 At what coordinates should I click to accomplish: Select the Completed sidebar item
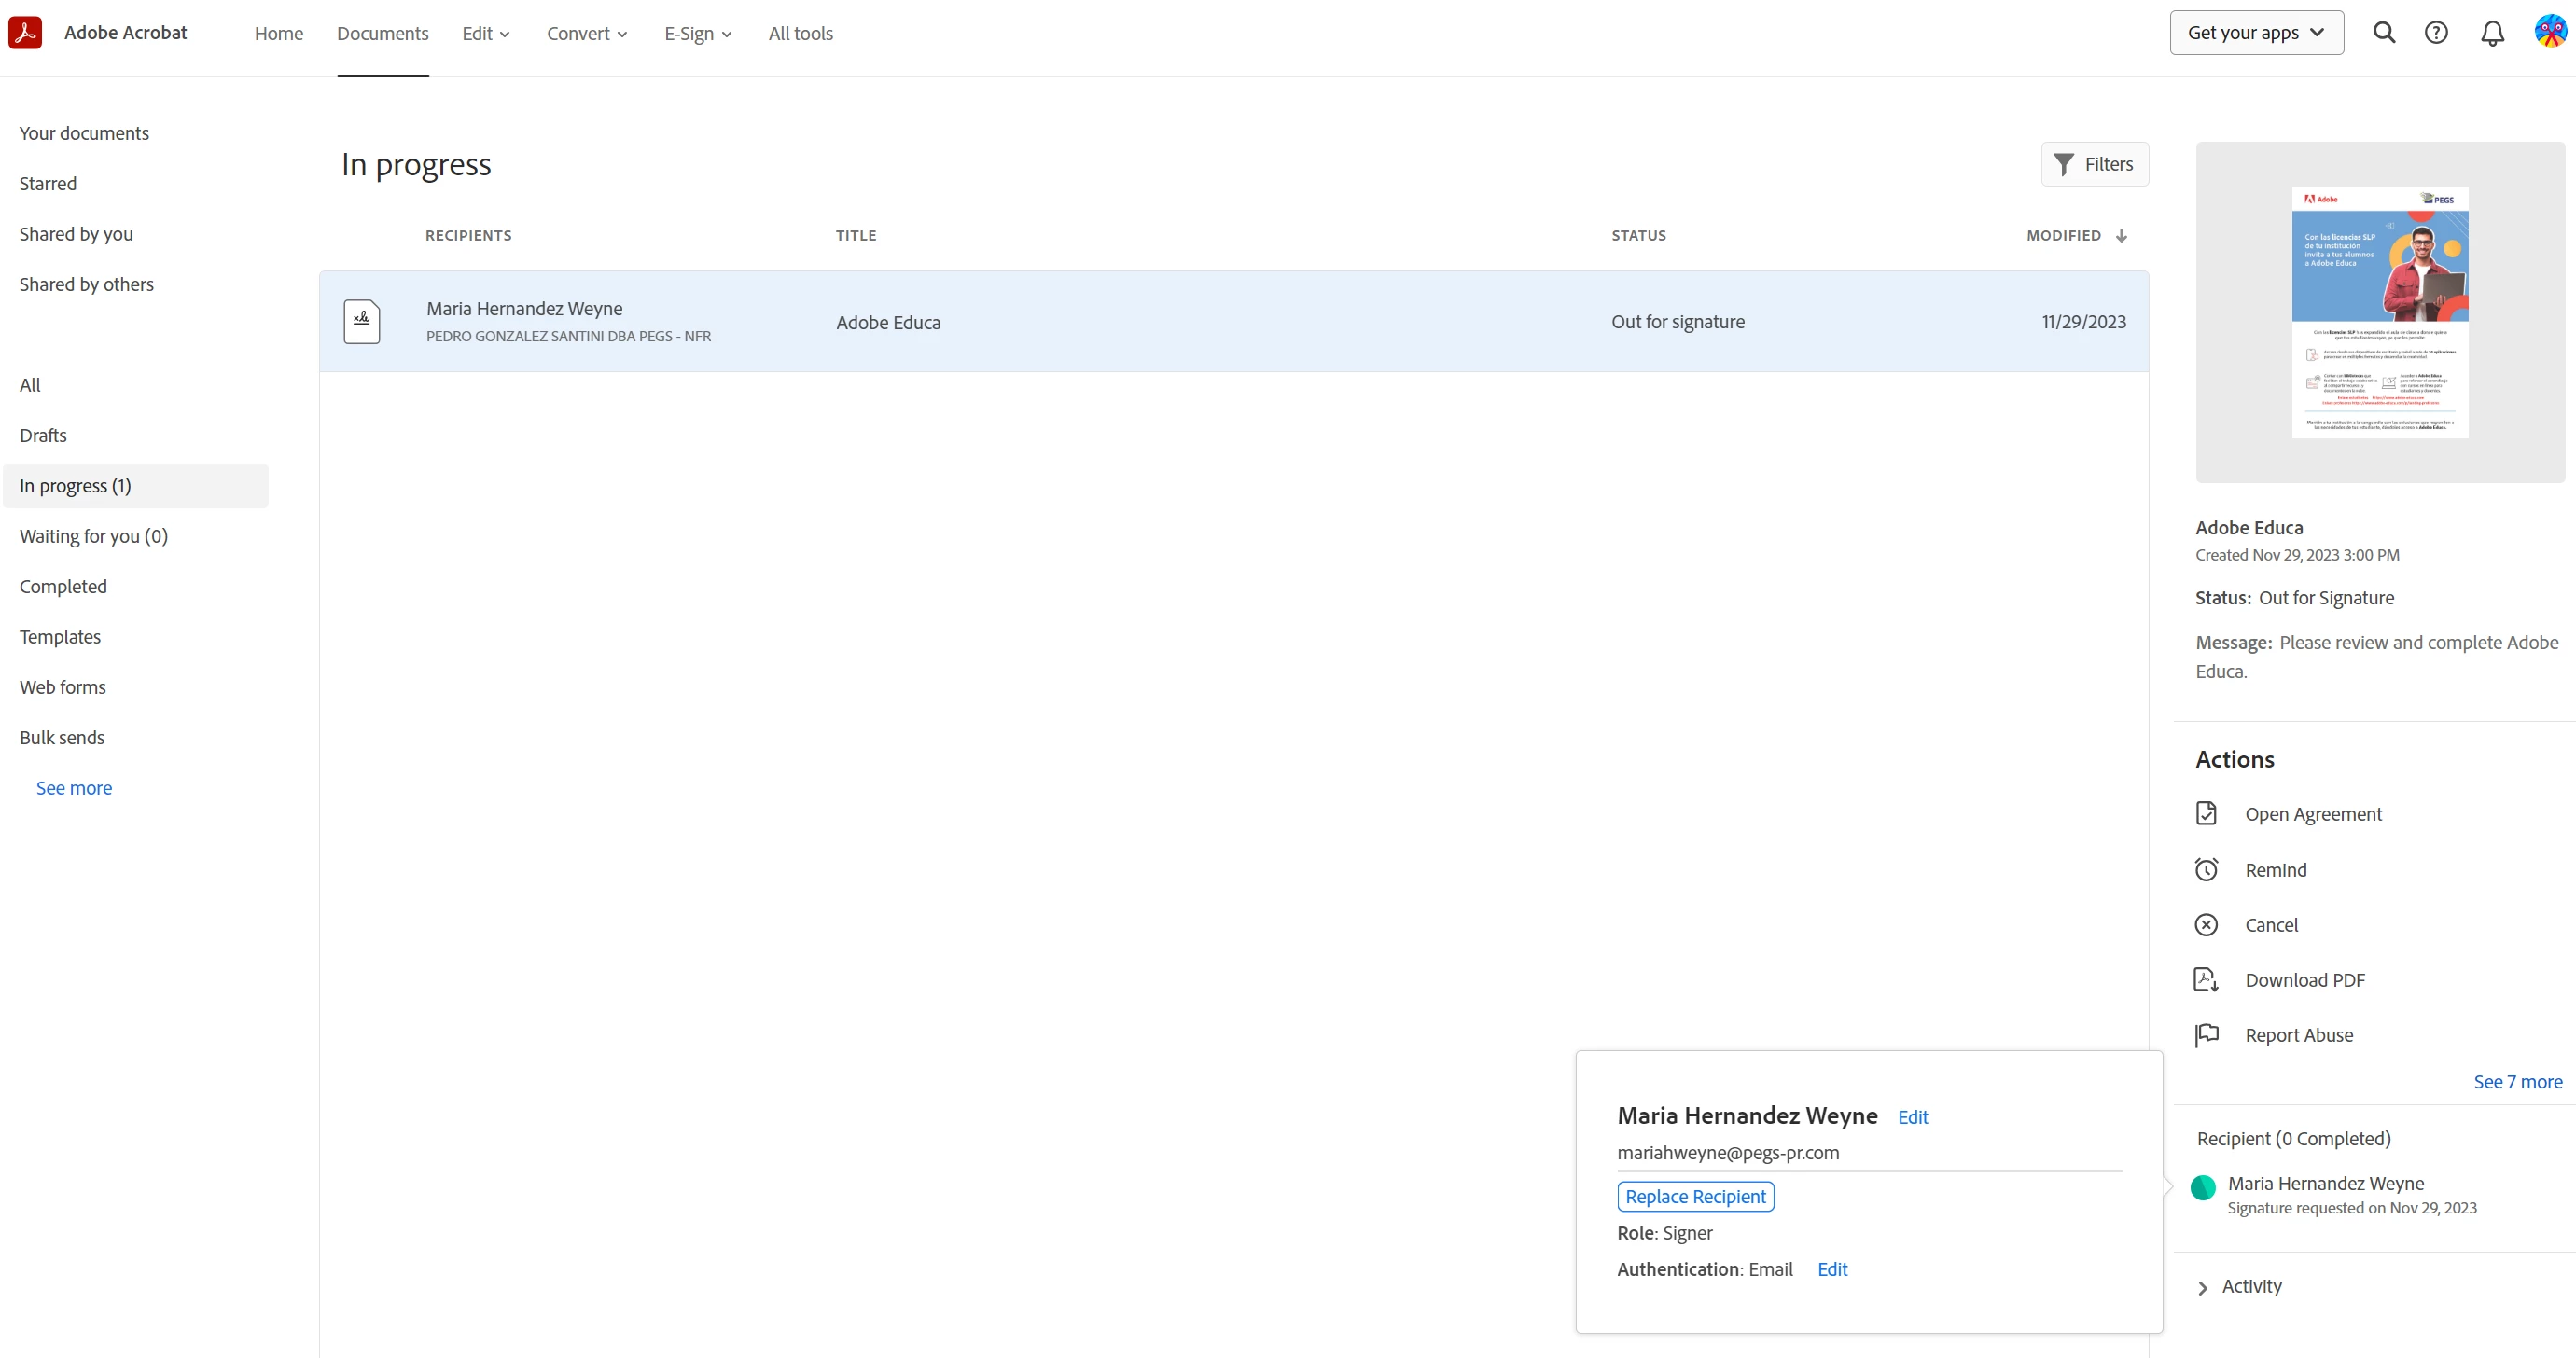point(63,586)
